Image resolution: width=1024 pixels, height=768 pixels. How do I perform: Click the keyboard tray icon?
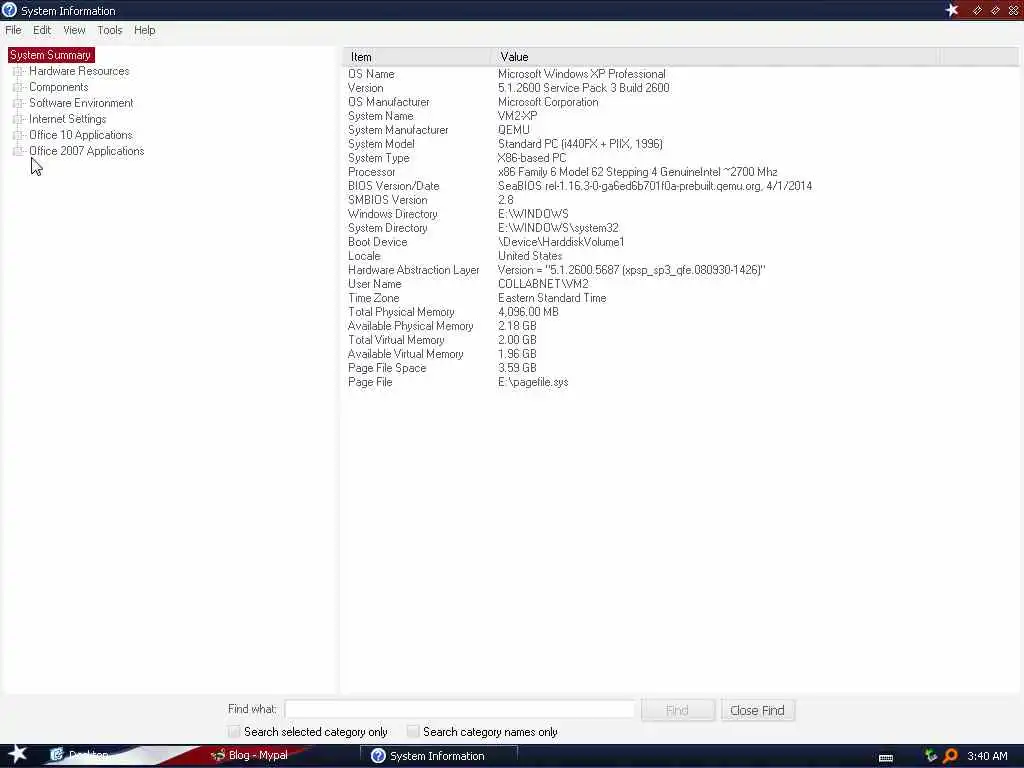886,757
